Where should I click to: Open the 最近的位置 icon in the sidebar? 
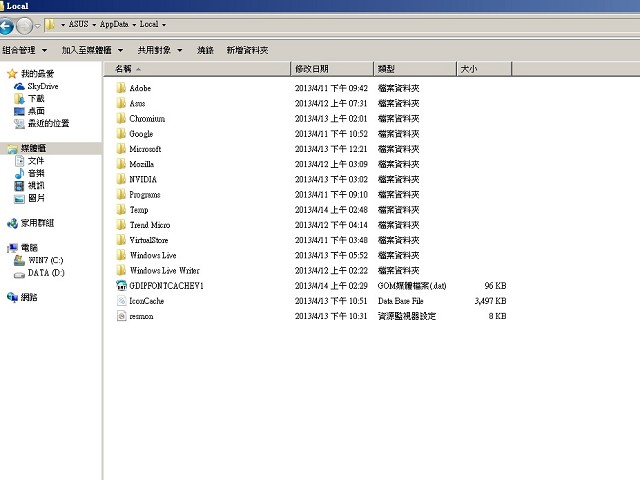tap(19, 124)
